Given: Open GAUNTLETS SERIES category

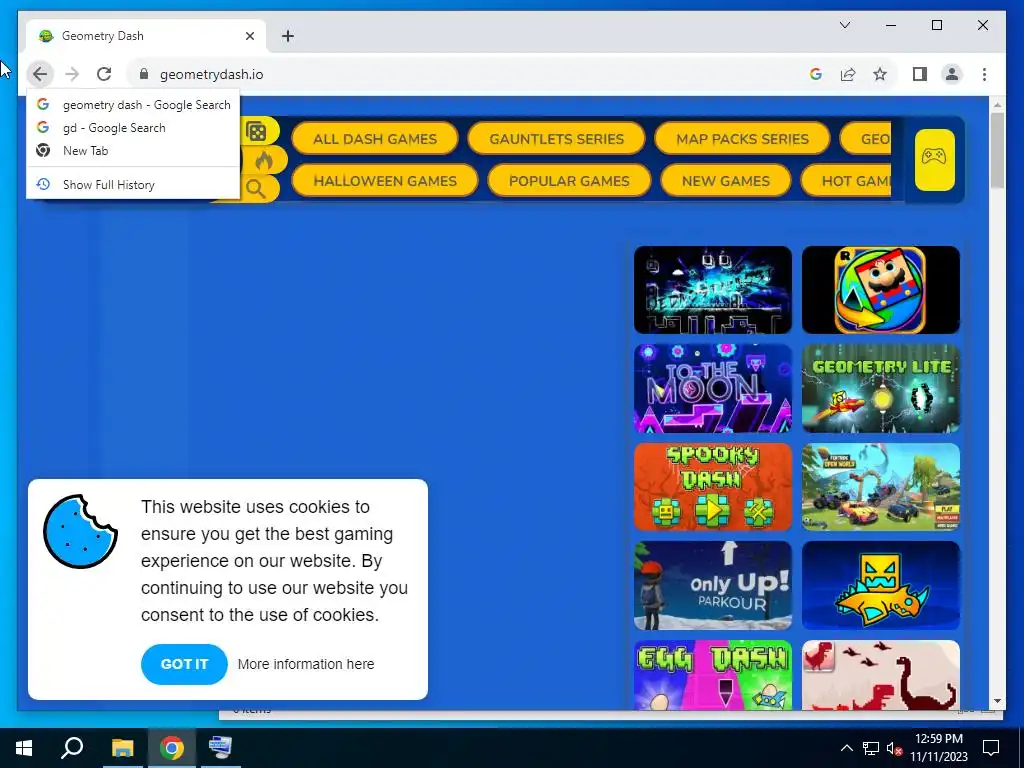Looking at the screenshot, I should pyautogui.click(x=556, y=138).
